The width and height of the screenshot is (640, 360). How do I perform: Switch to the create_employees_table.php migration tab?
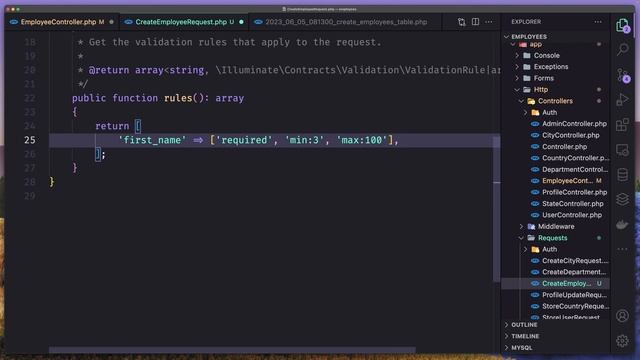346,22
